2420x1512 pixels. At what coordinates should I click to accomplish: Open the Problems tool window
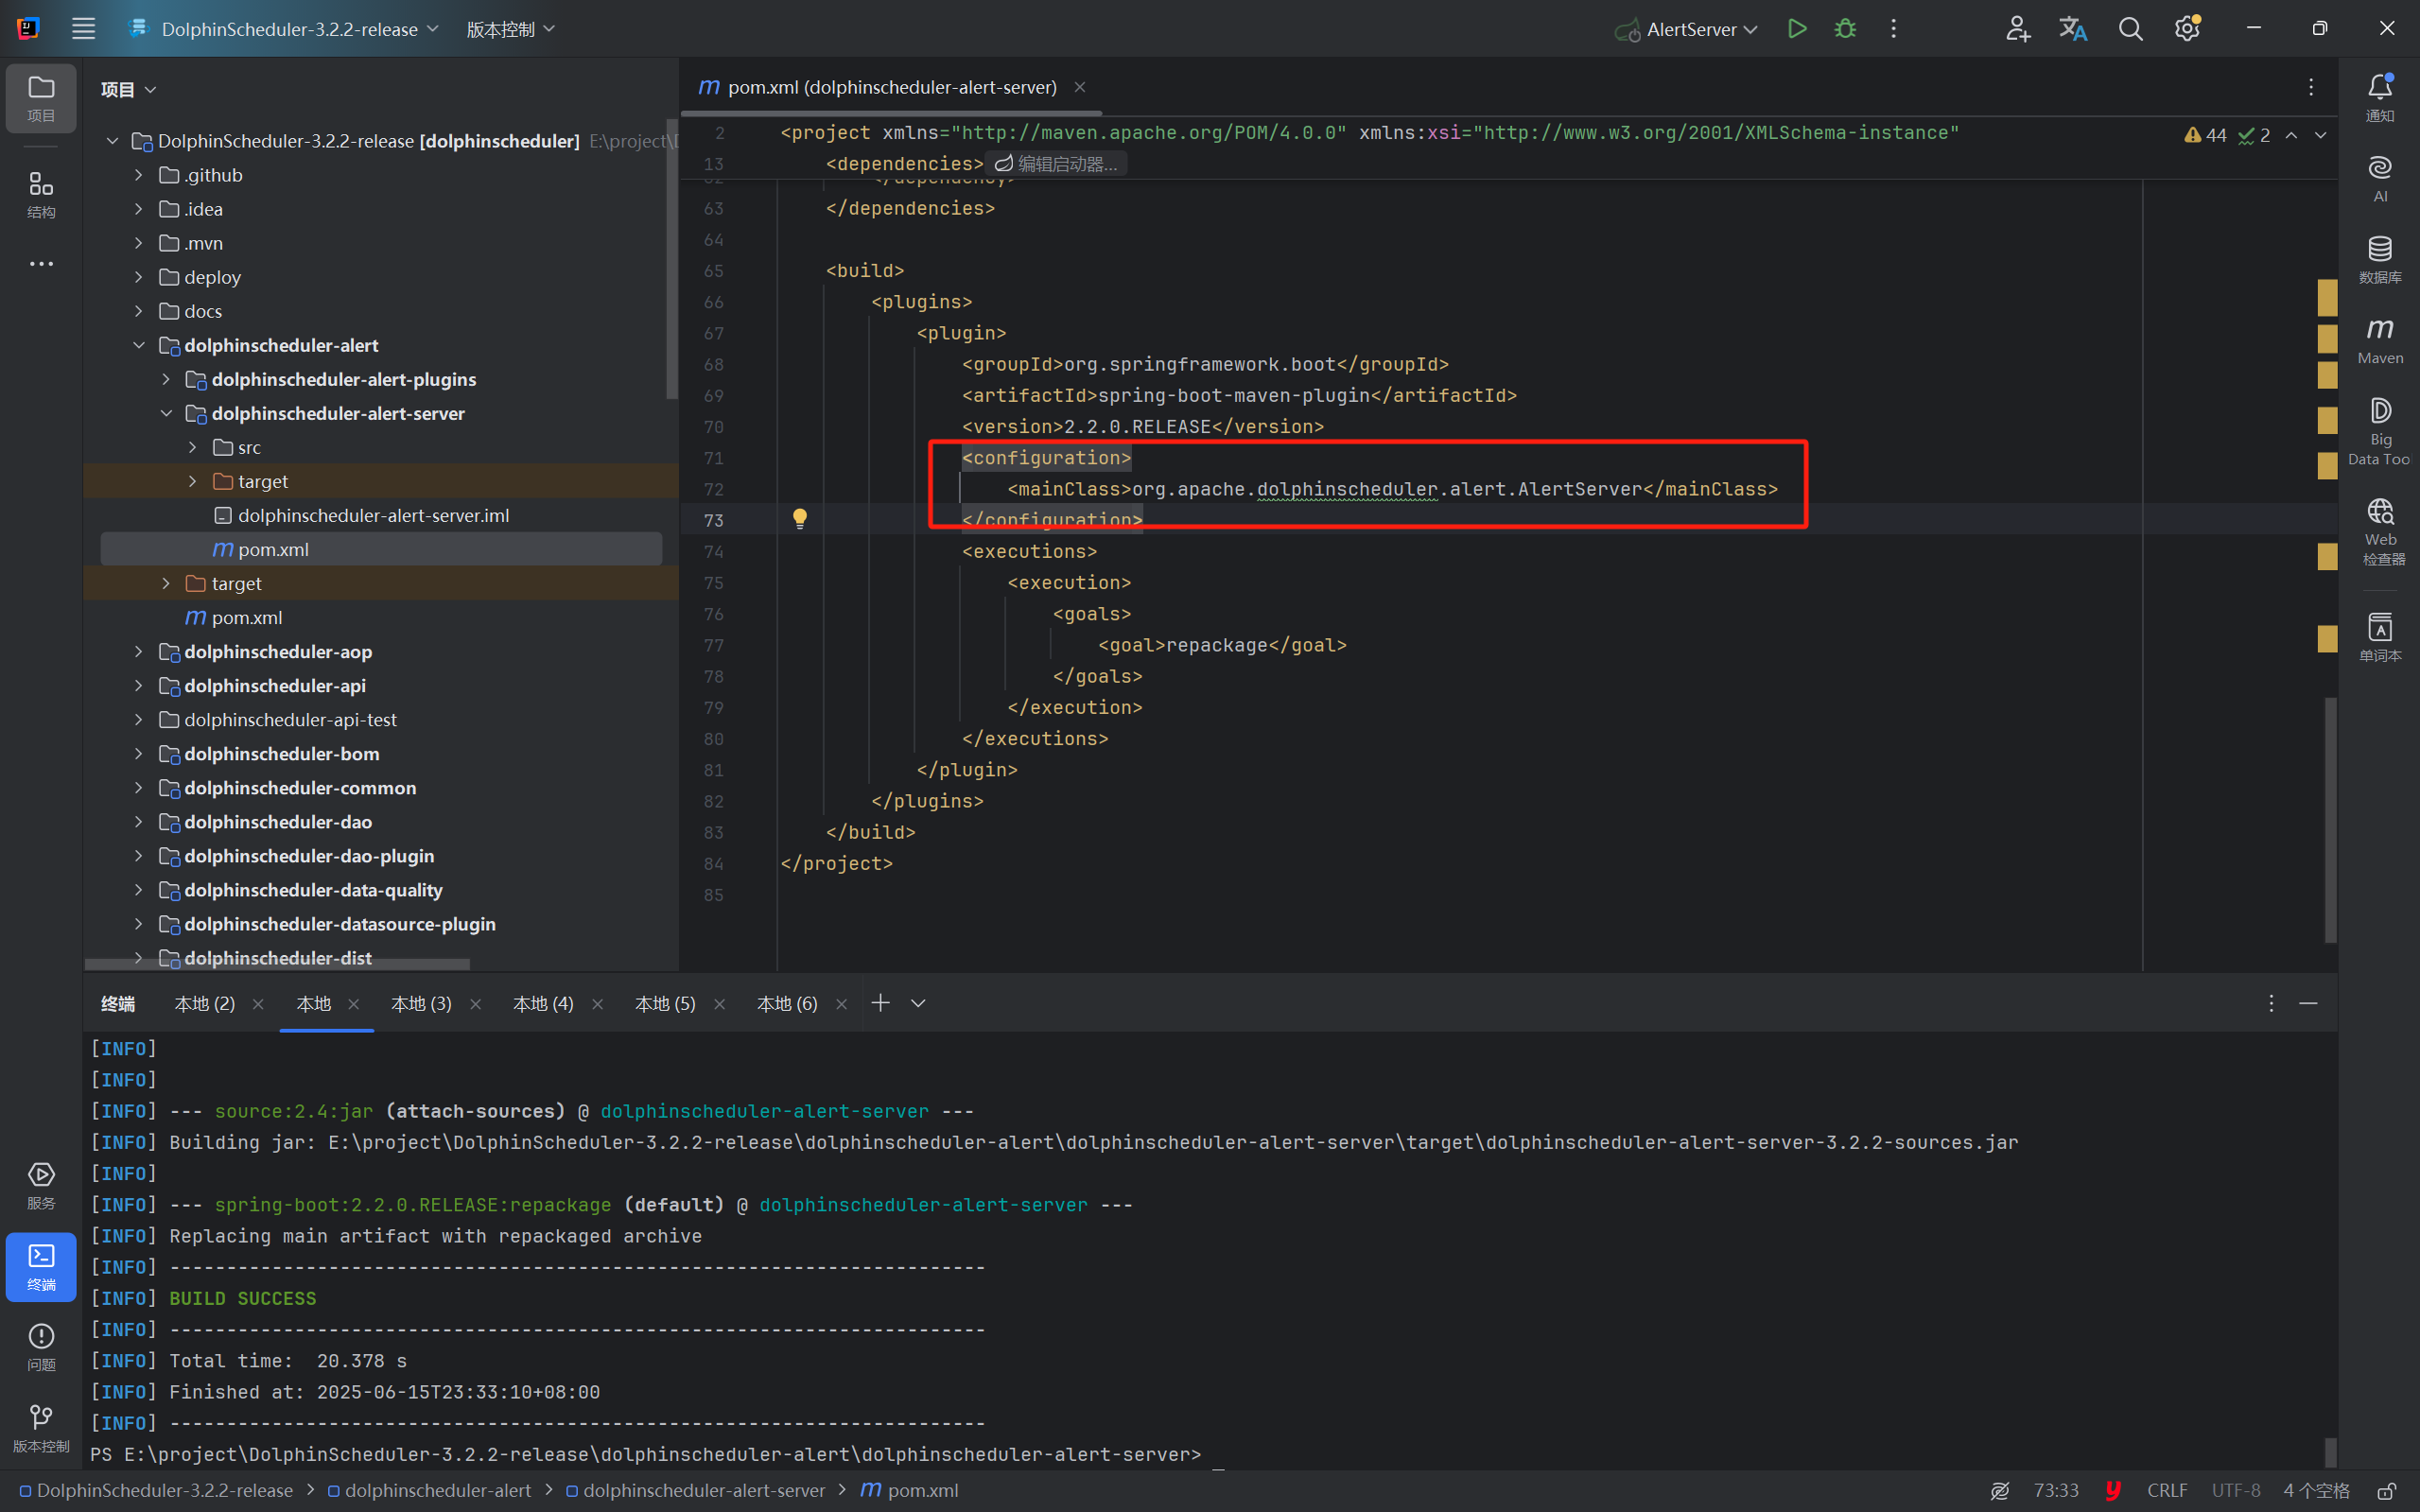(x=41, y=1346)
